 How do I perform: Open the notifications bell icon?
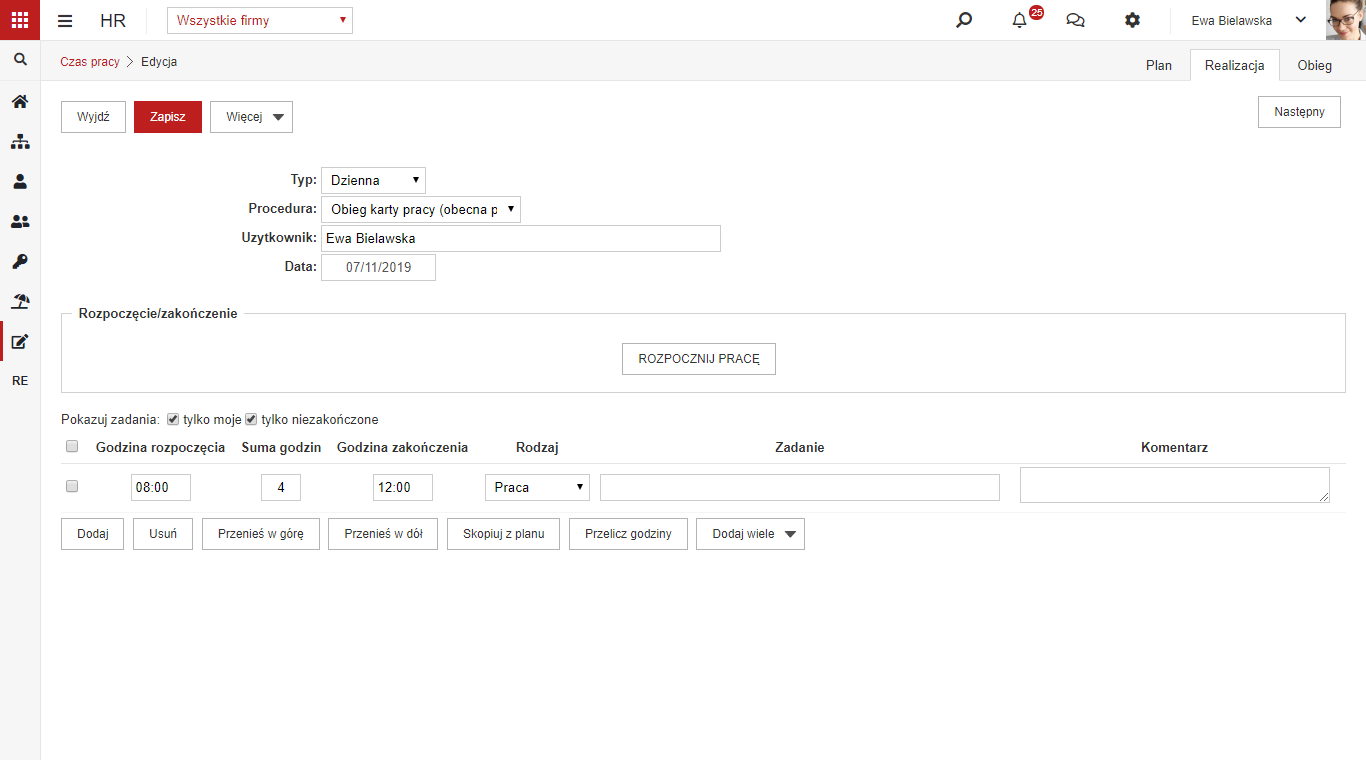[x=1019, y=20]
